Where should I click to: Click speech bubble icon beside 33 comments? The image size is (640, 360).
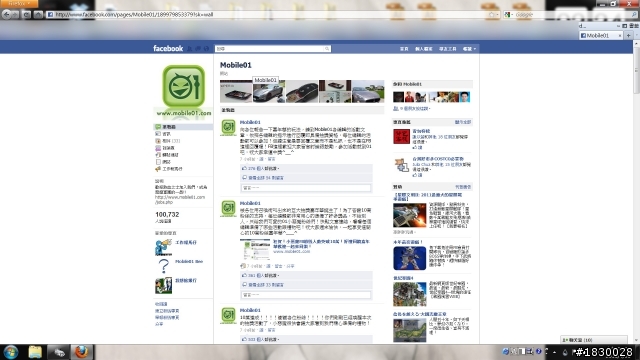pos(244,285)
